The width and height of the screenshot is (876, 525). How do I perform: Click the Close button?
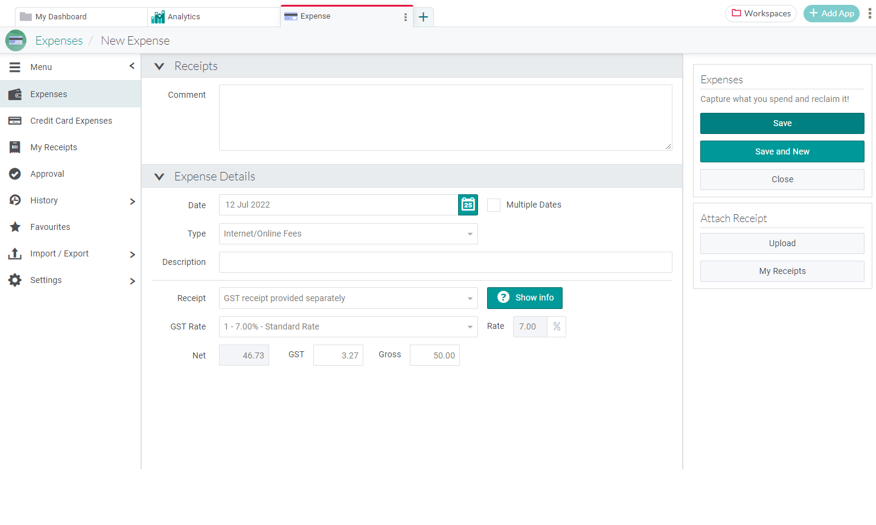(782, 179)
